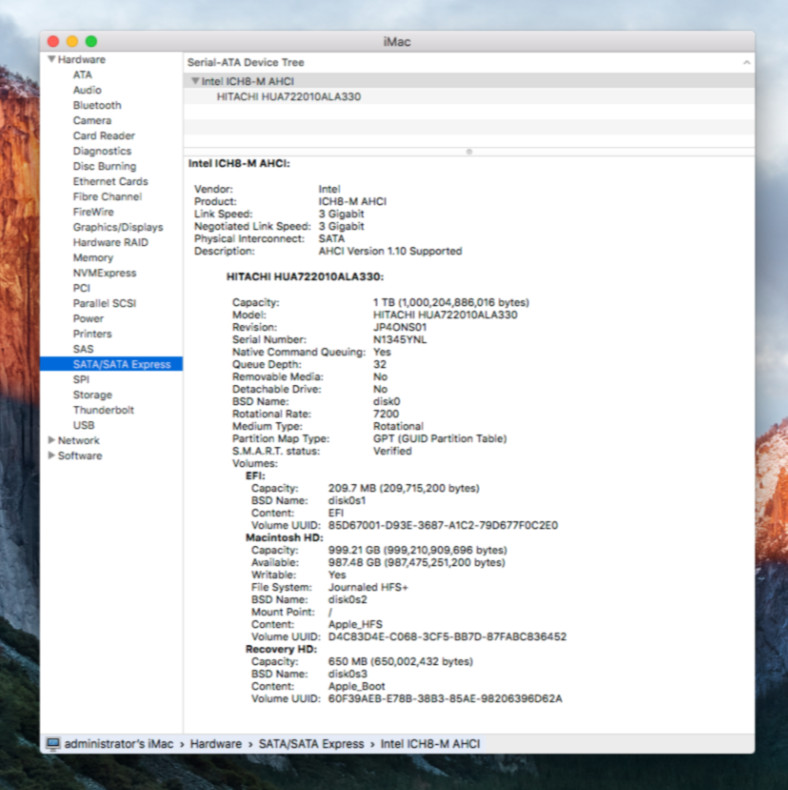Click the computer icon in the path bar
Screen dimensions: 788x790
pyautogui.click(x=53, y=744)
